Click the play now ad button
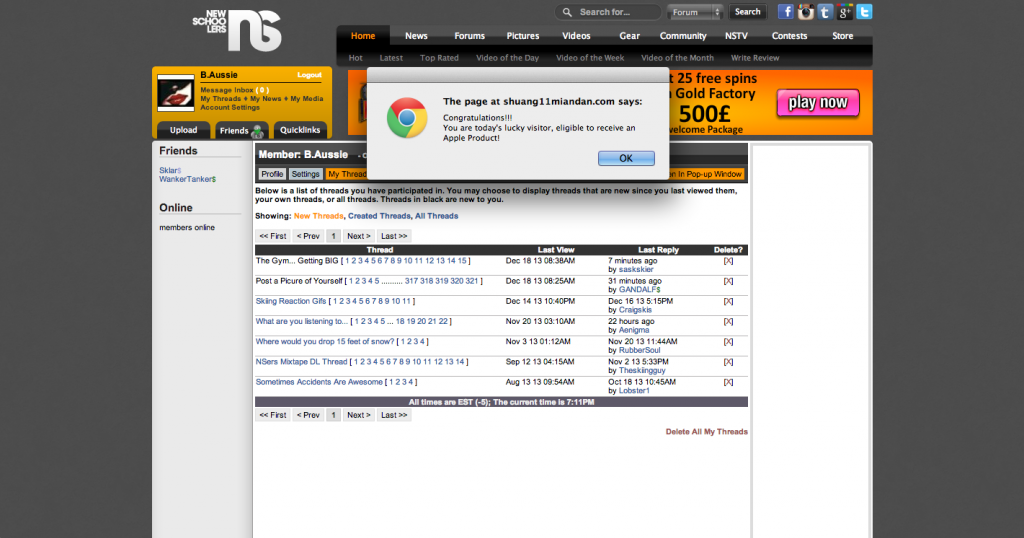 [x=818, y=103]
